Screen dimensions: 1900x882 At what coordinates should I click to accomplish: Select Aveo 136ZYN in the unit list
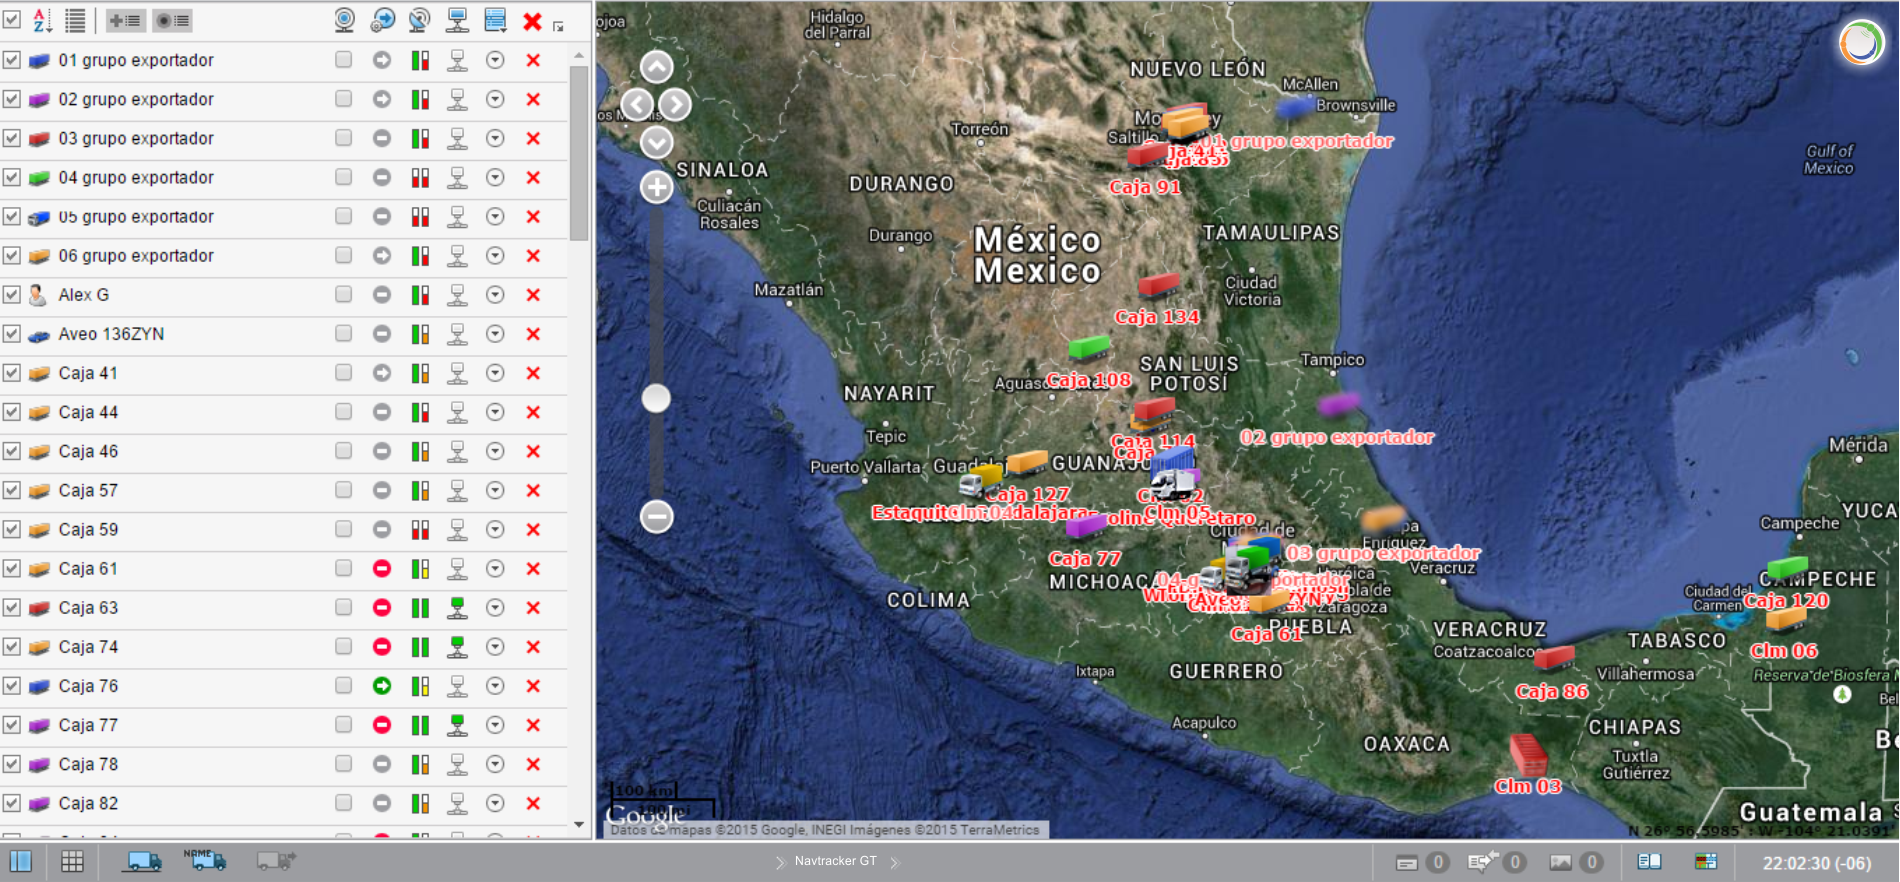[x=111, y=334]
